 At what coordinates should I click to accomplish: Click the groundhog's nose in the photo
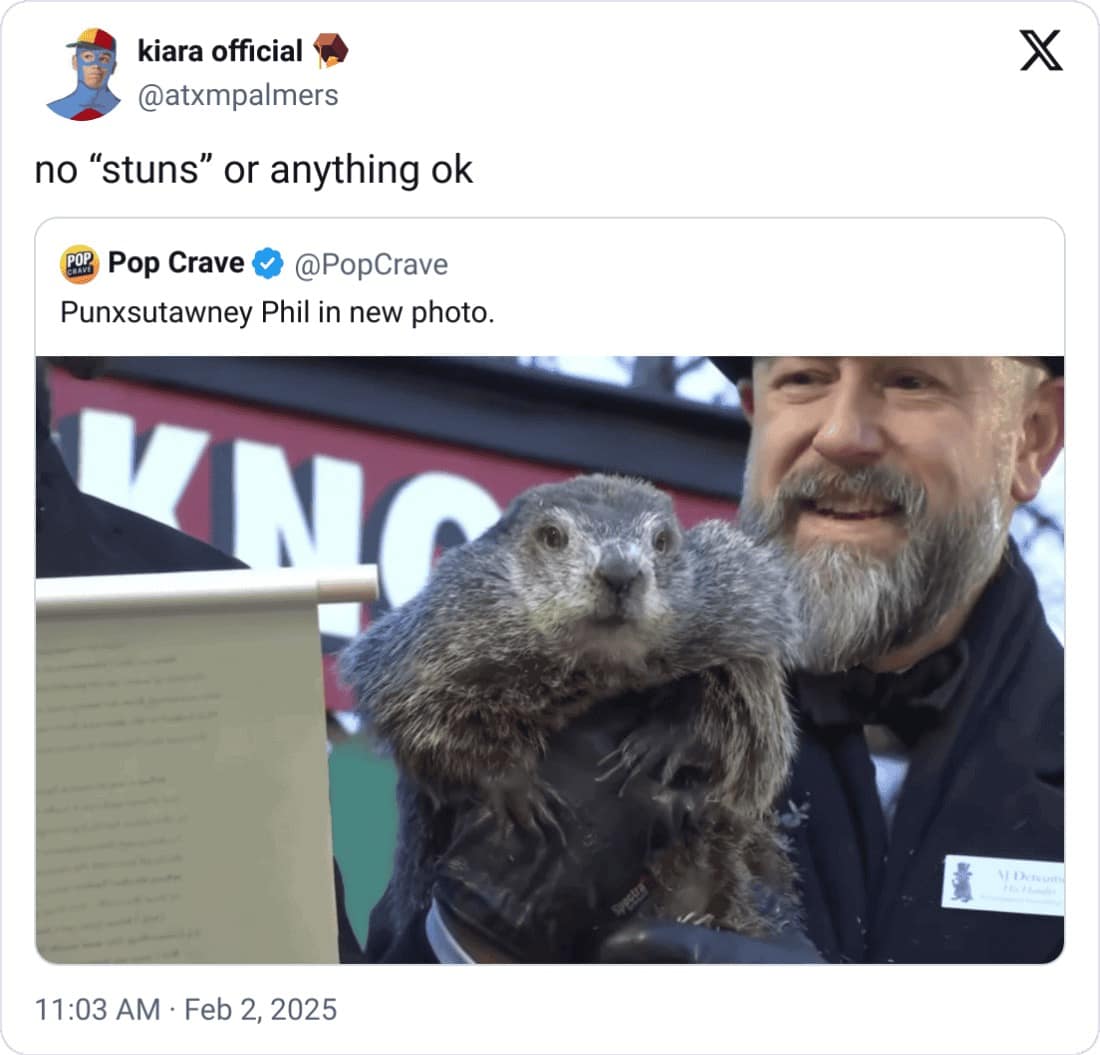618,572
